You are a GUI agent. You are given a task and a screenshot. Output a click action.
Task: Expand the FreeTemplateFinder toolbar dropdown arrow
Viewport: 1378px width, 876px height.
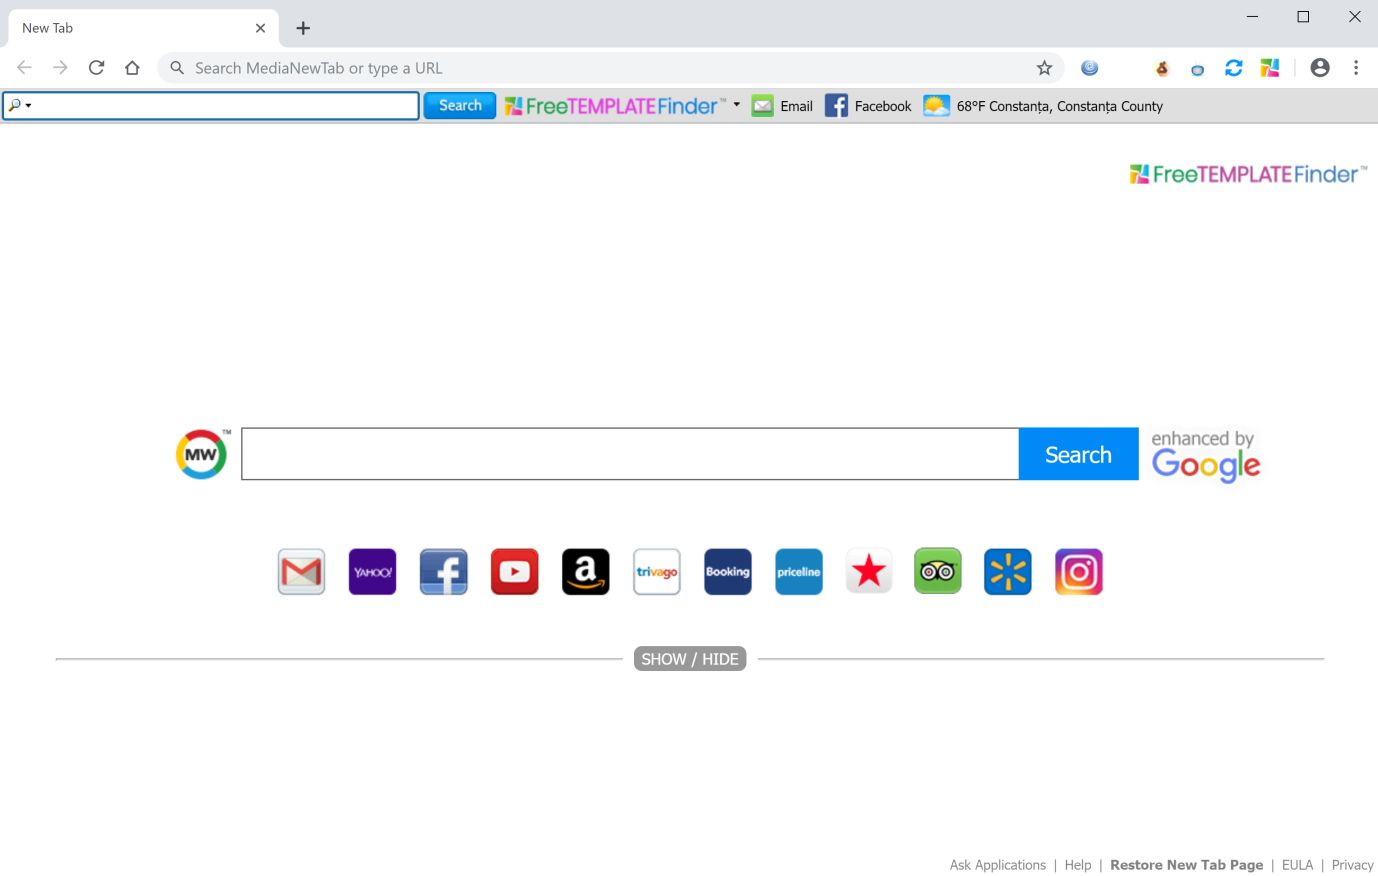737,104
